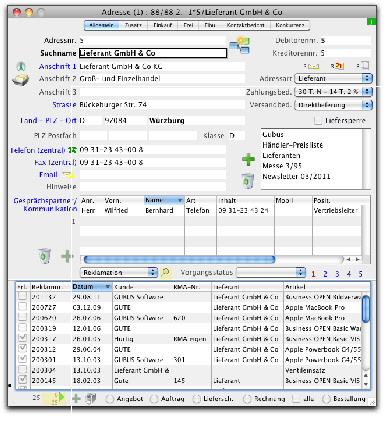The height and width of the screenshot is (421, 388).
Task: Select the Rechnung radio button
Action: click(x=247, y=399)
